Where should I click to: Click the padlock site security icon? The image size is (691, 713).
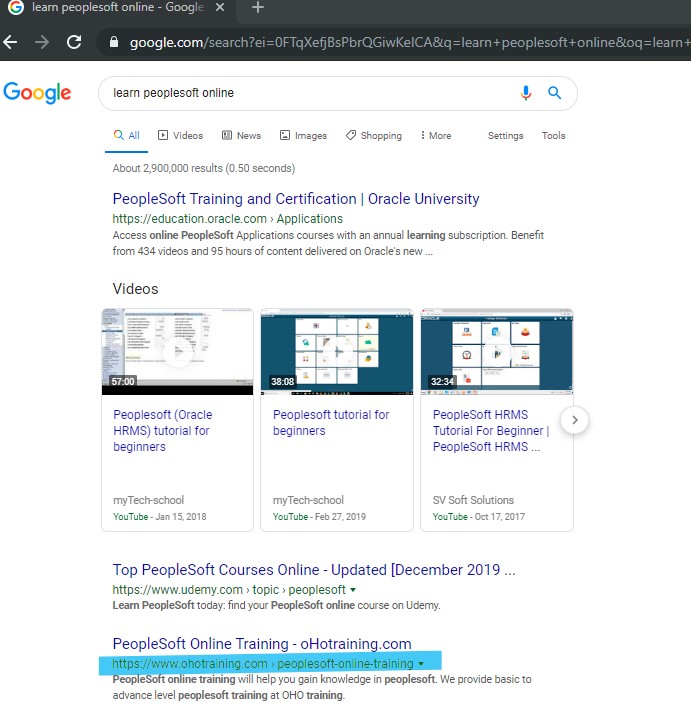(x=114, y=42)
